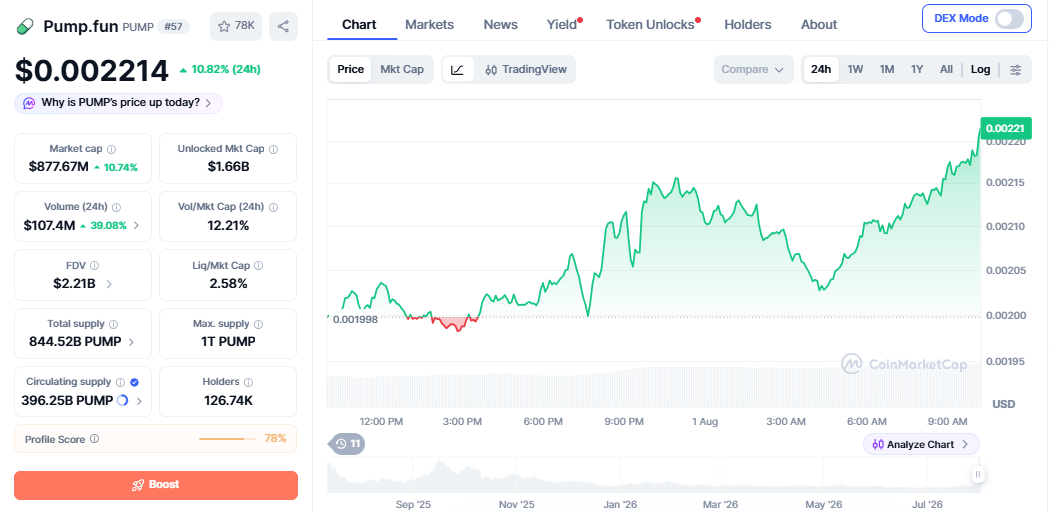Open Why is PUMP's price up today
Image resolution: width=1049 pixels, height=512 pixels.
point(118,103)
